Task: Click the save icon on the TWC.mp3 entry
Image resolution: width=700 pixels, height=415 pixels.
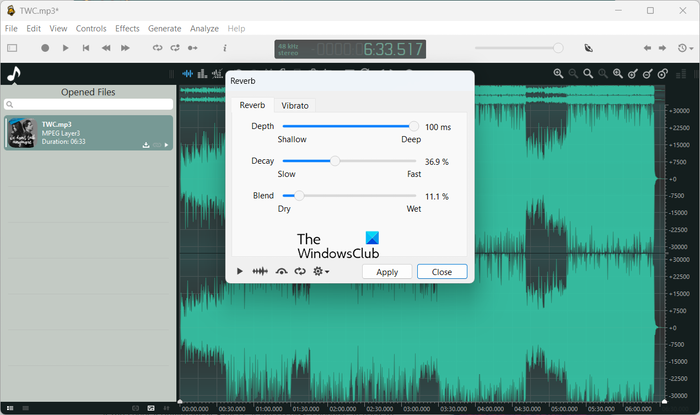Action: [x=146, y=145]
